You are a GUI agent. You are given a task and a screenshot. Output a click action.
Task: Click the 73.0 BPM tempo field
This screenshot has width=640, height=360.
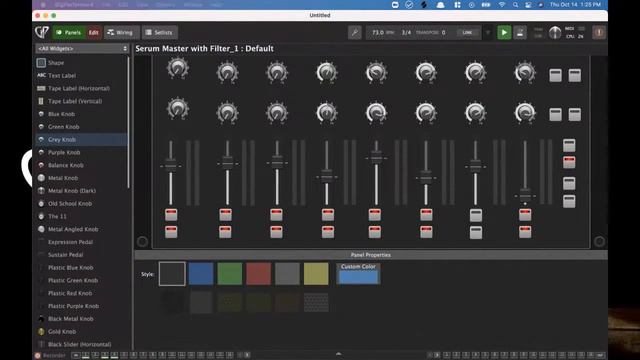click(382, 32)
